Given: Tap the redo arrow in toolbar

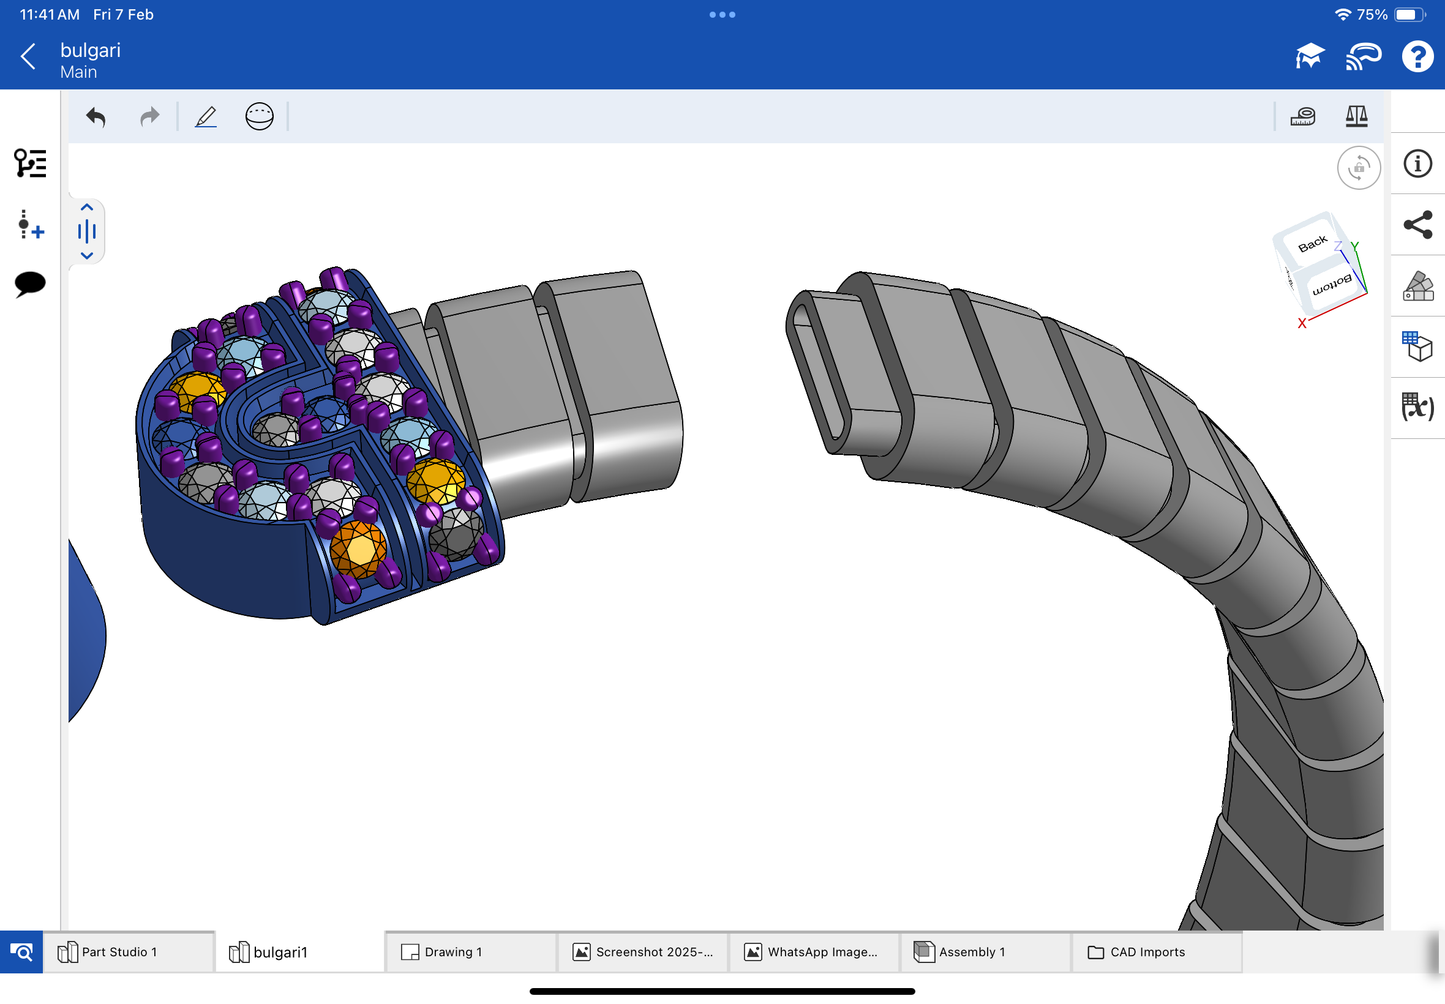Looking at the screenshot, I should 149,117.
